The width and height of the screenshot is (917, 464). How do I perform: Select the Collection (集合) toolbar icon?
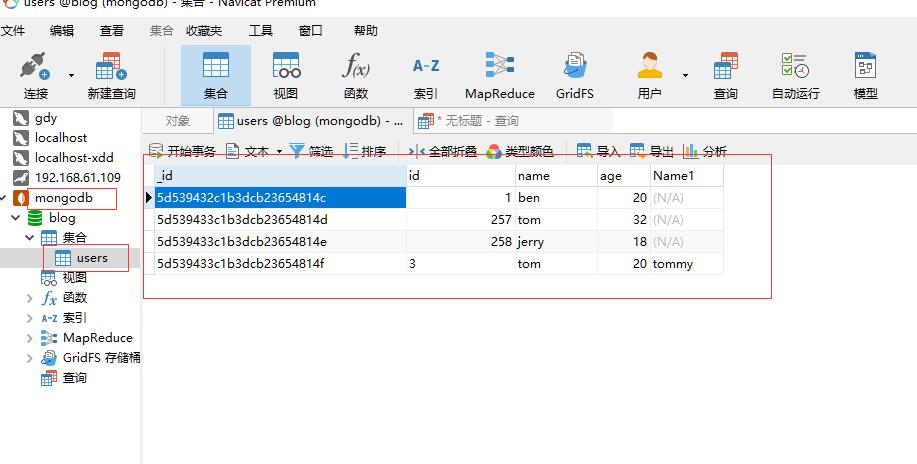216,66
